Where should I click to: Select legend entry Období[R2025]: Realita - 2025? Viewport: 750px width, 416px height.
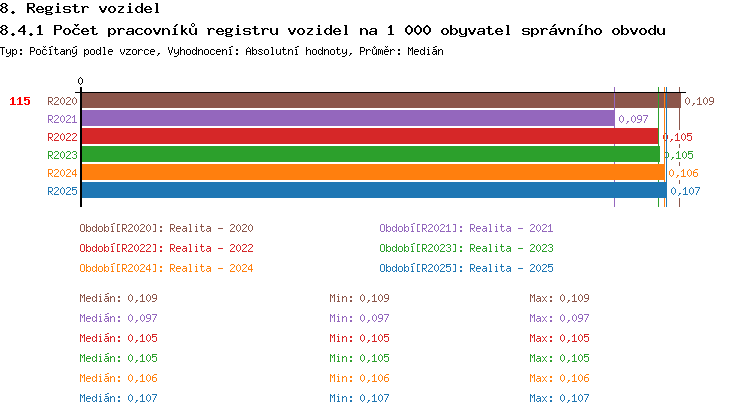[x=466, y=268]
